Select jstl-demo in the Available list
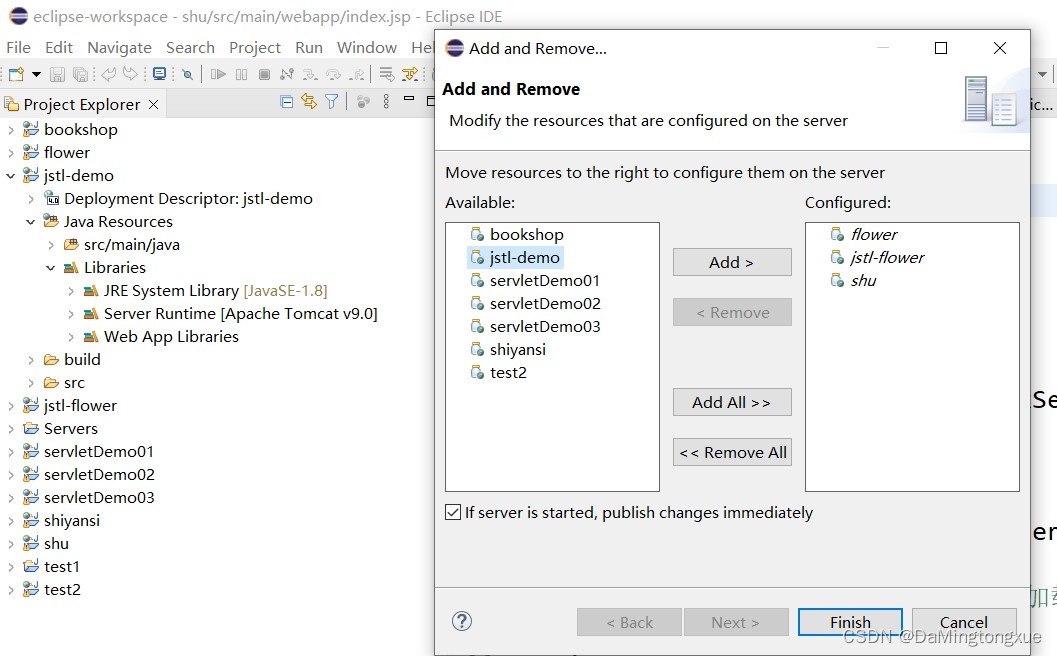The width and height of the screenshot is (1057, 656). pos(522,257)
